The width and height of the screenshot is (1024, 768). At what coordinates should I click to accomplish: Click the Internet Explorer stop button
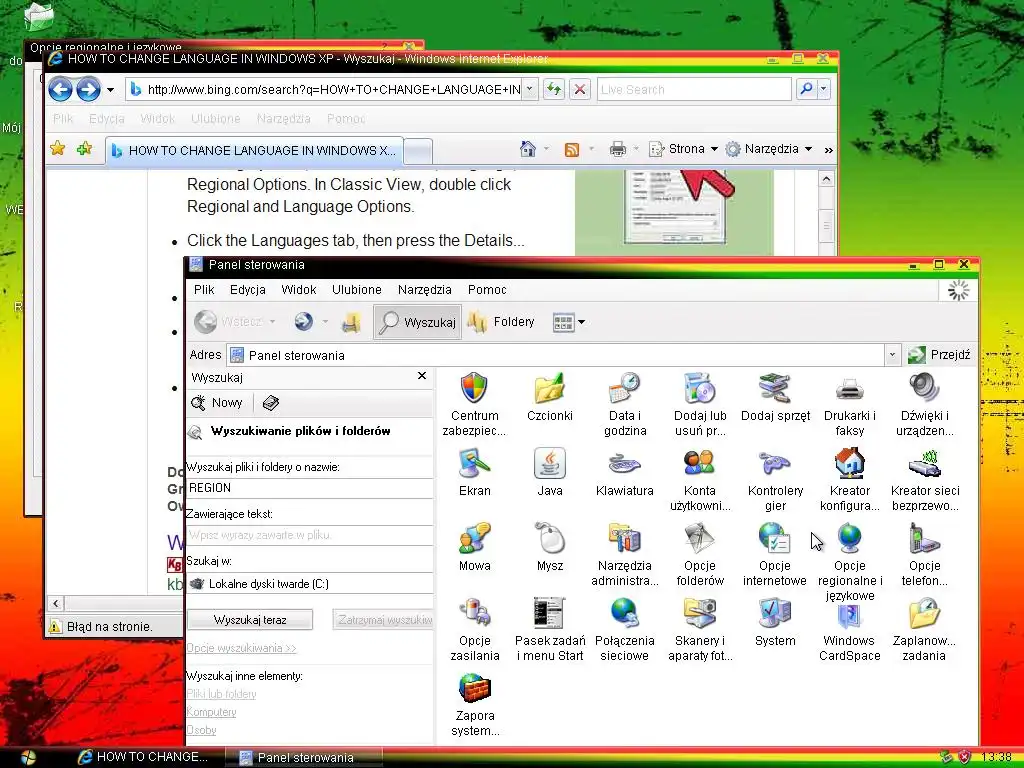click(579, 89)
